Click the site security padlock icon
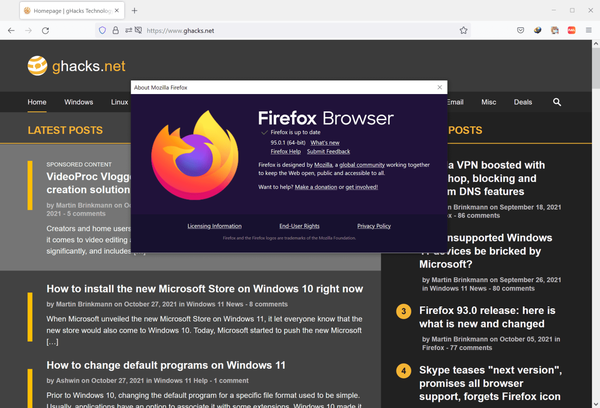 117,30
